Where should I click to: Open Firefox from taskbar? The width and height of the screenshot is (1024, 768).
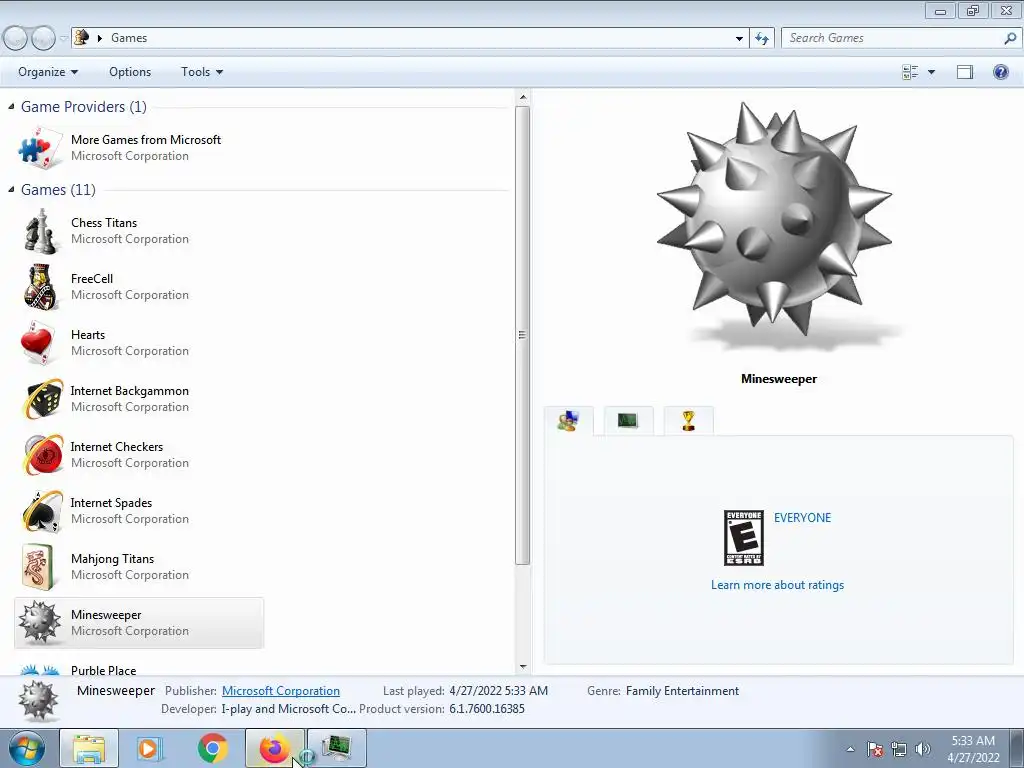tap(274, 748)
